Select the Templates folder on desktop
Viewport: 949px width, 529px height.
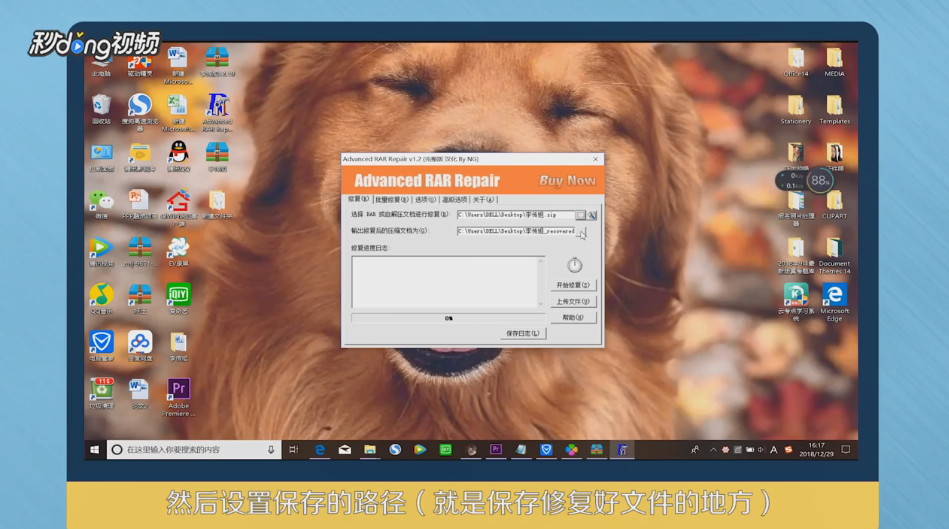click(834, 109)
